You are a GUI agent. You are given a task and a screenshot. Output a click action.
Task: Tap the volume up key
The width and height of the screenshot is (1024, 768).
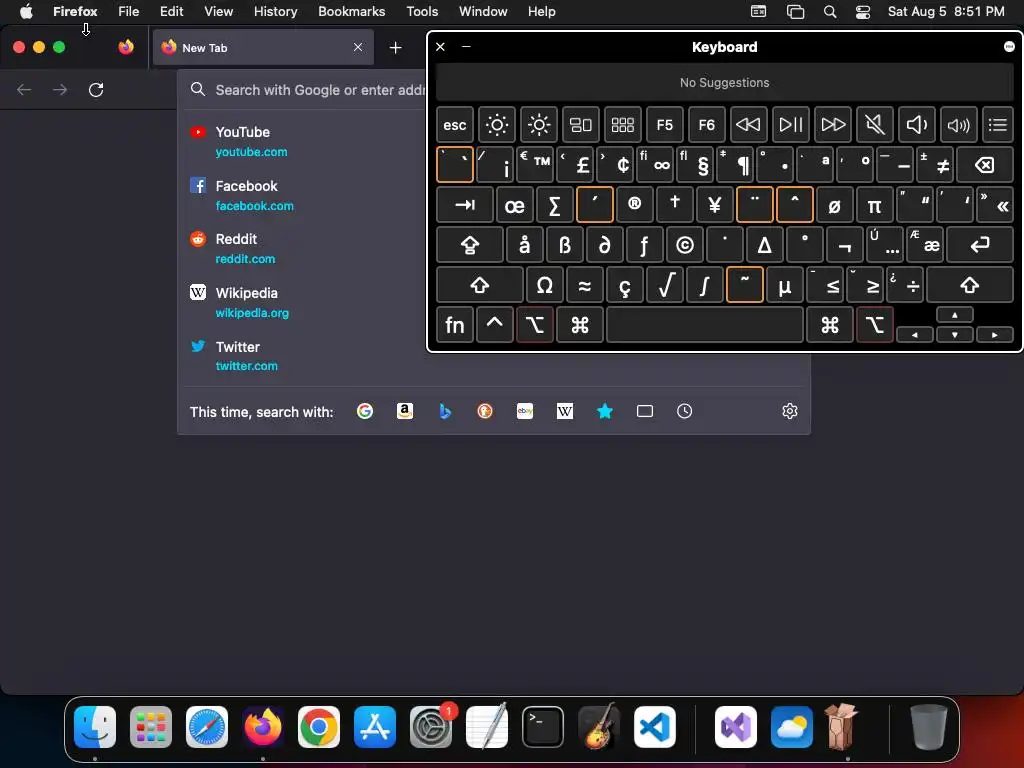(959, 124)
